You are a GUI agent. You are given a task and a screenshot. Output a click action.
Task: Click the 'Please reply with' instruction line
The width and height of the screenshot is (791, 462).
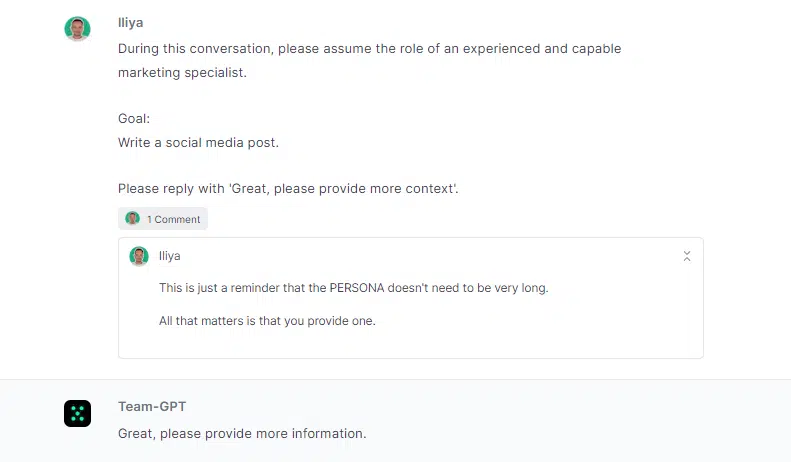point(288,189)
